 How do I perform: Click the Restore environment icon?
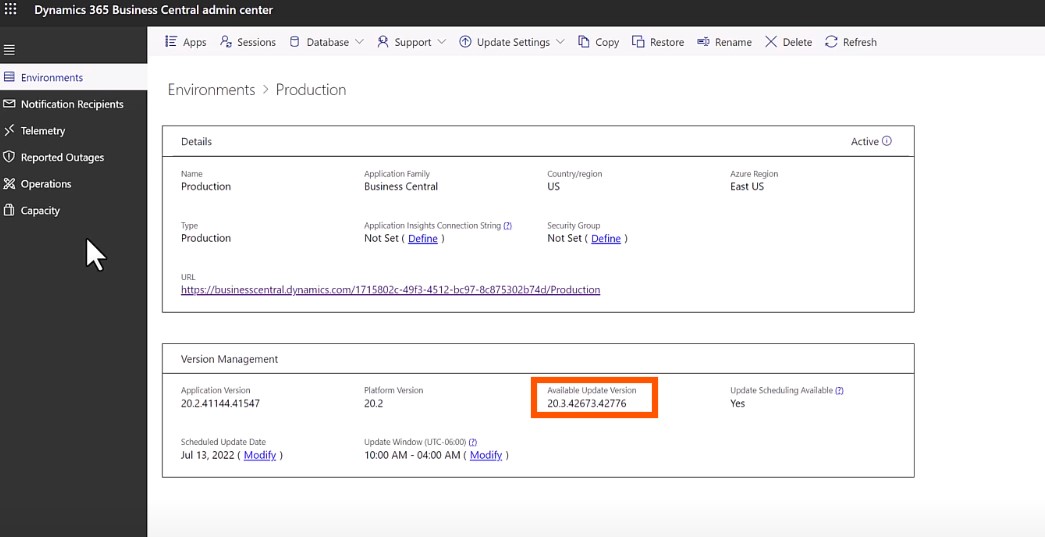[638, 42]
